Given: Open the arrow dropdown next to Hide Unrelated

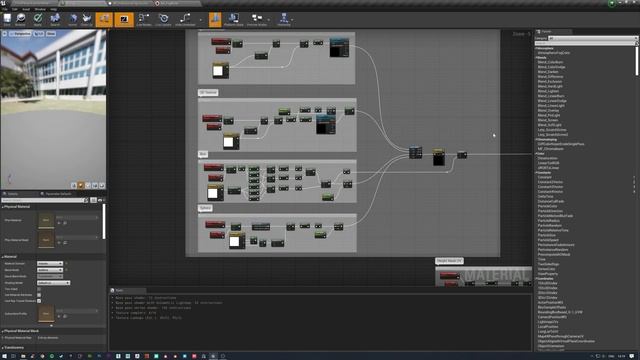Looking at the screenshot, I should [x=200, y=20].
